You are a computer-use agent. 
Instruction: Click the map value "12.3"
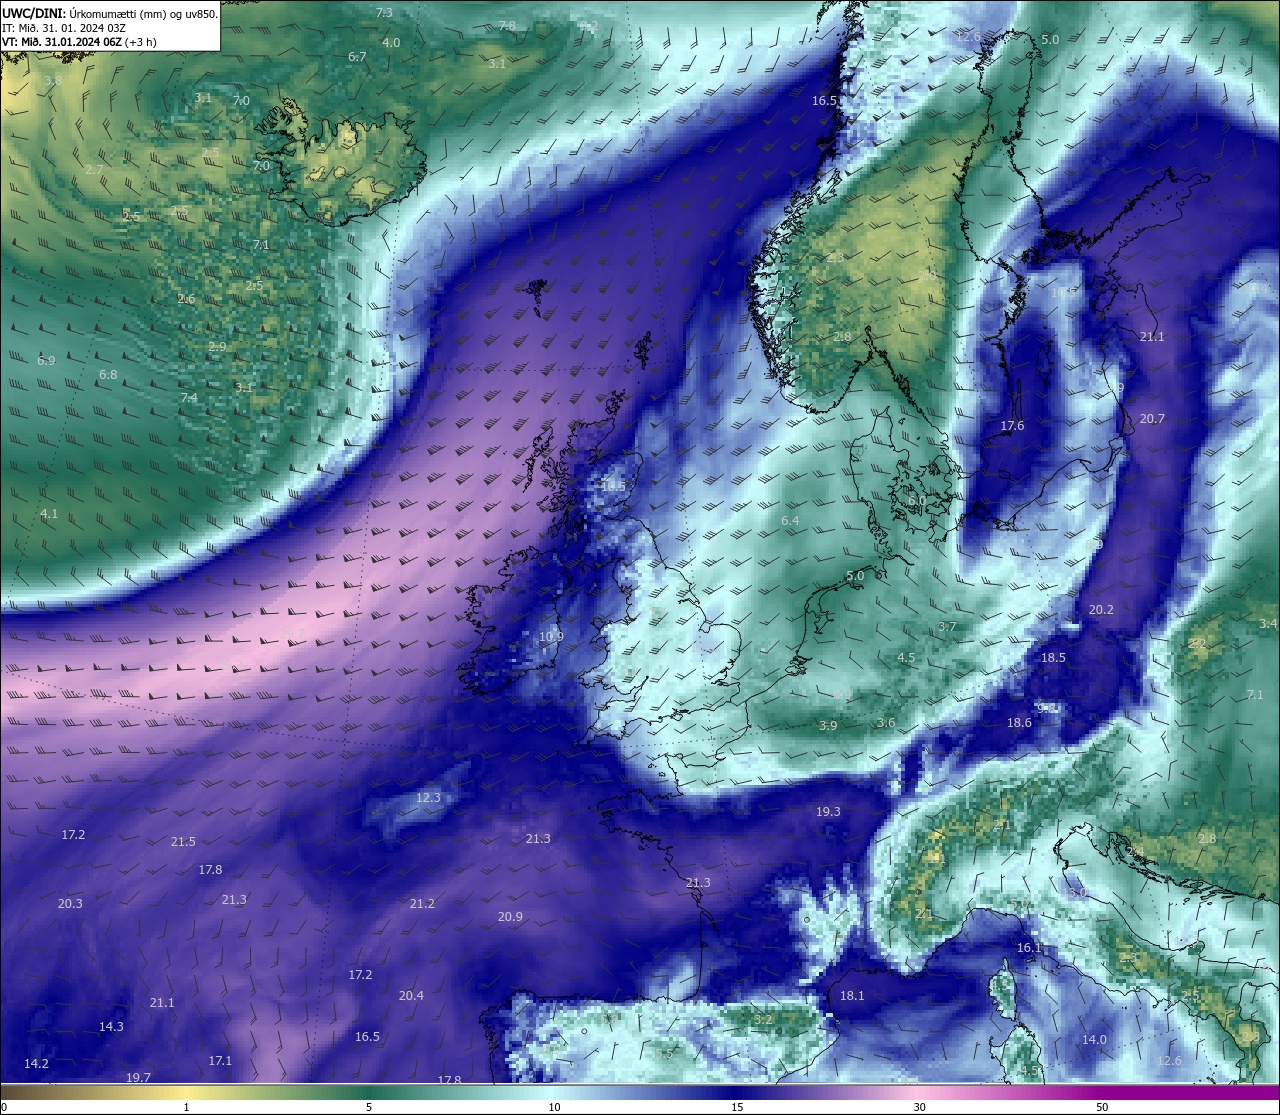pyautogui.click(x=428, y=797)
